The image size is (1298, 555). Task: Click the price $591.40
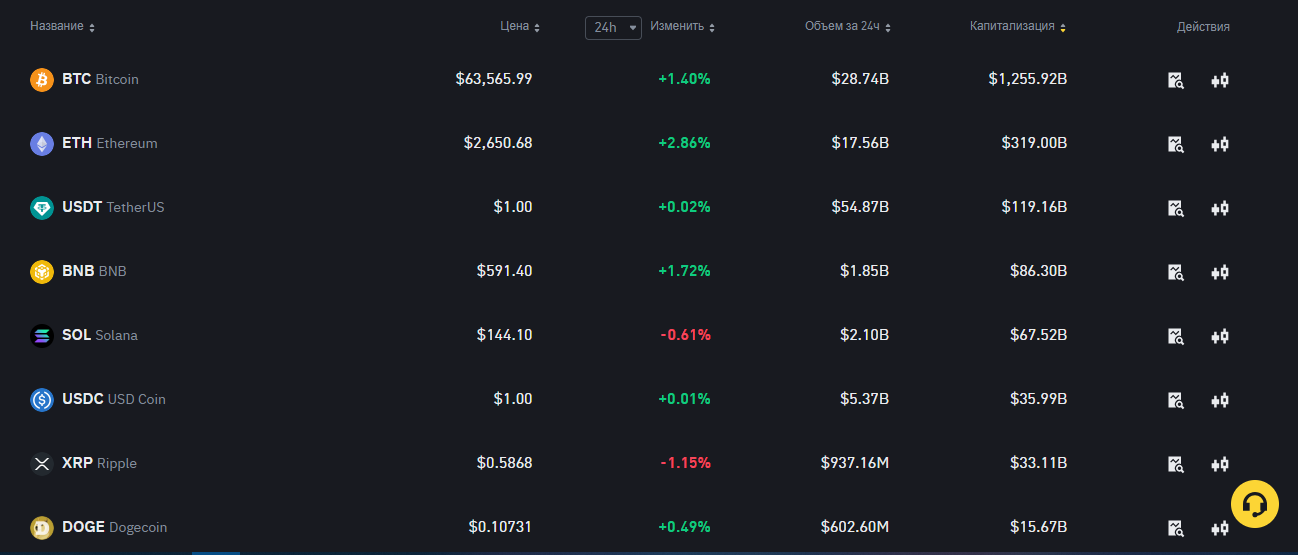pos(505,271)
